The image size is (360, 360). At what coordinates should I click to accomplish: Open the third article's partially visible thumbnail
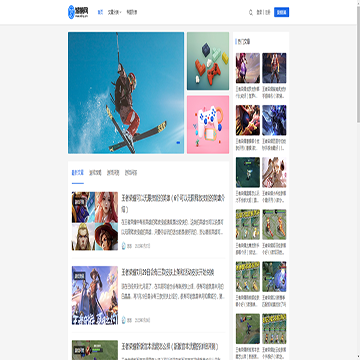coord(95,350)
